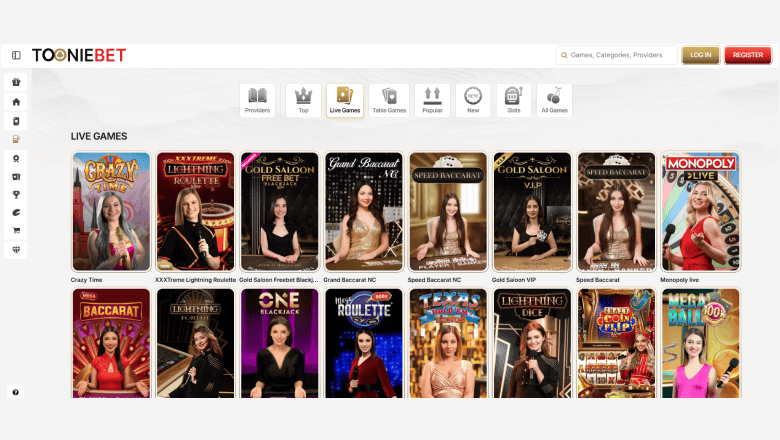Open ONE Blackjack thumbnail
The height and width of the screenshot is (440, 780).
(x=280, y=343)
